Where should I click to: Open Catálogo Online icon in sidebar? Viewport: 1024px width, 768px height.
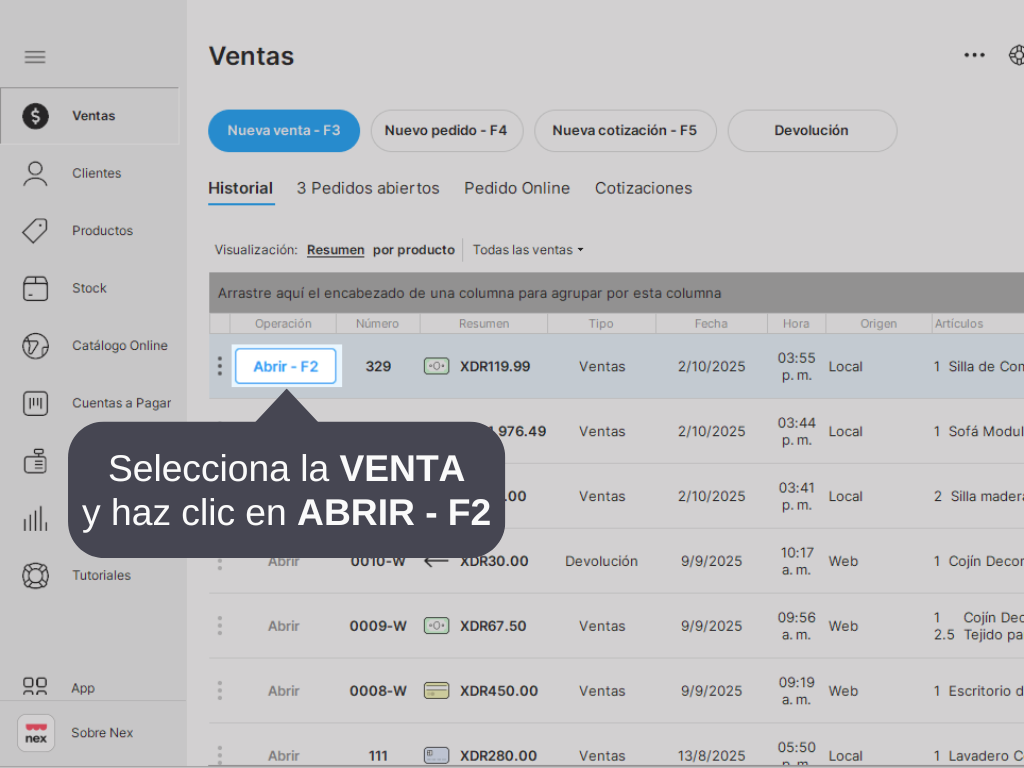click(x=35, y=345)
